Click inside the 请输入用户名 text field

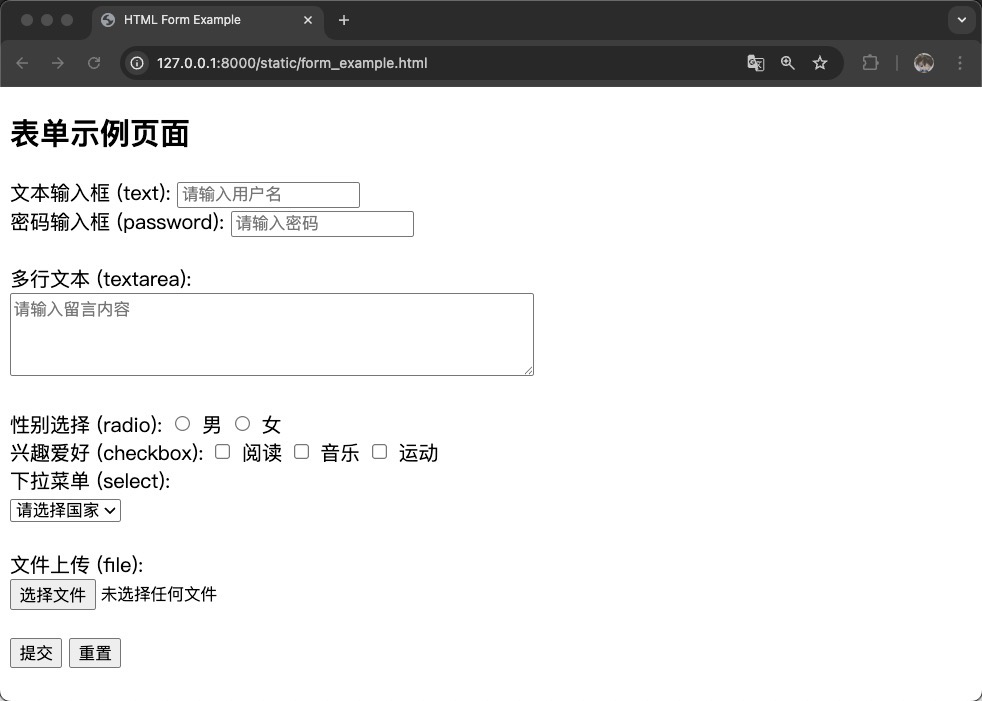267,194
